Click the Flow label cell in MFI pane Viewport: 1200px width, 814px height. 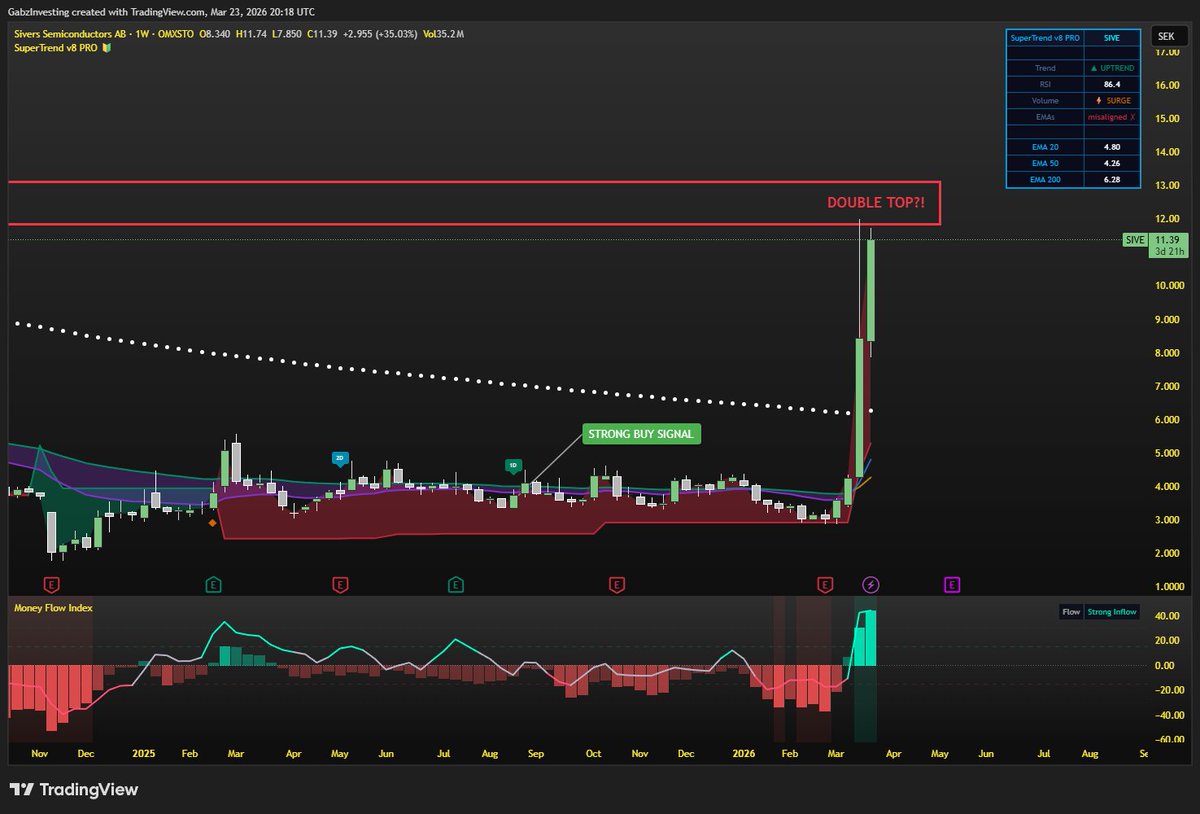[x=1071, y=612]
